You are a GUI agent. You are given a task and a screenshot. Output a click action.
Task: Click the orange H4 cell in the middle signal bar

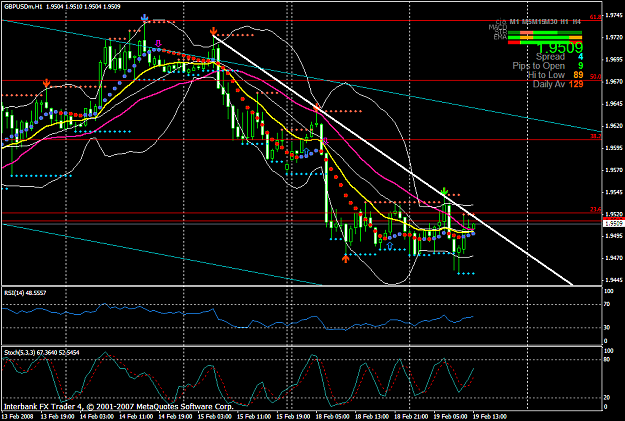pyautogui.click(x=576, y=37)
